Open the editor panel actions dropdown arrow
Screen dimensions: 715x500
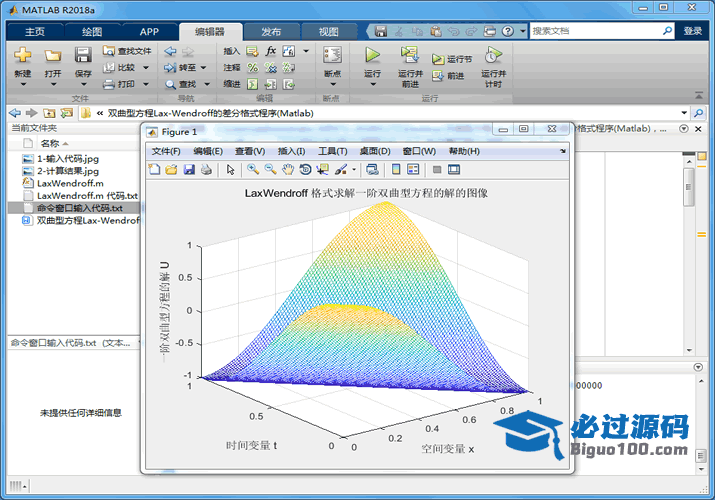coord(684,129)
